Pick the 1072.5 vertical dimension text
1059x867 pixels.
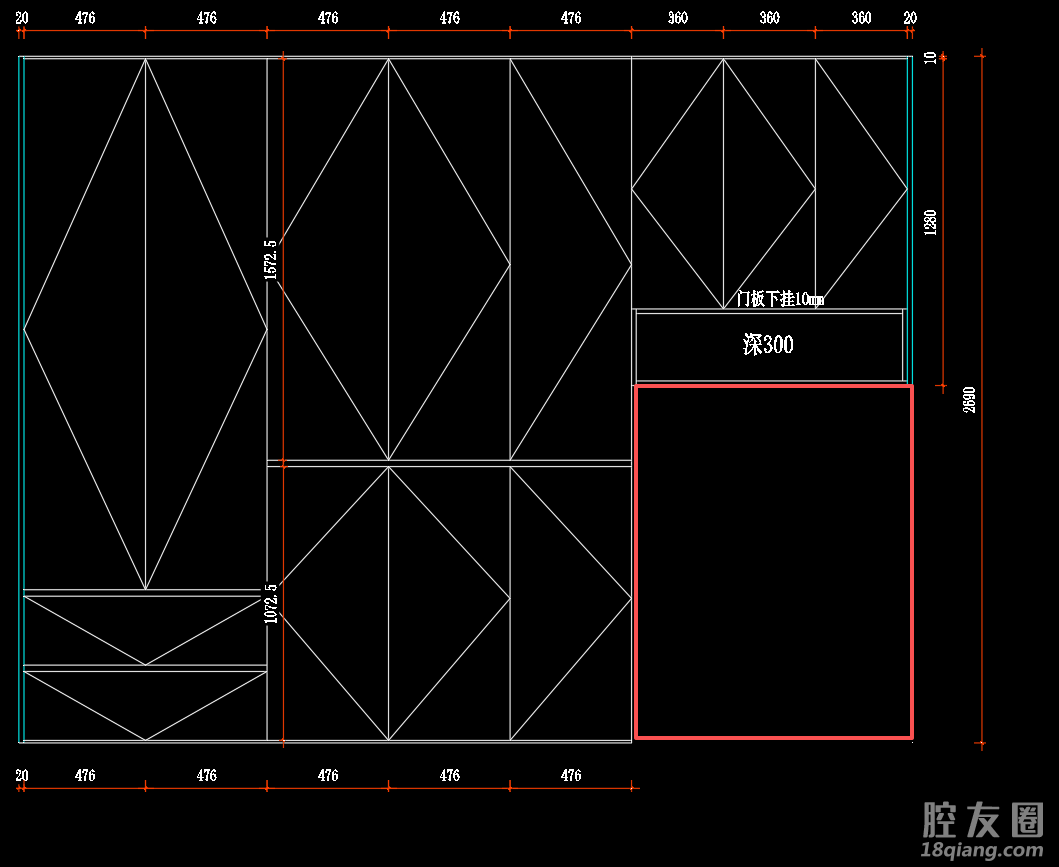pos(271,604)
